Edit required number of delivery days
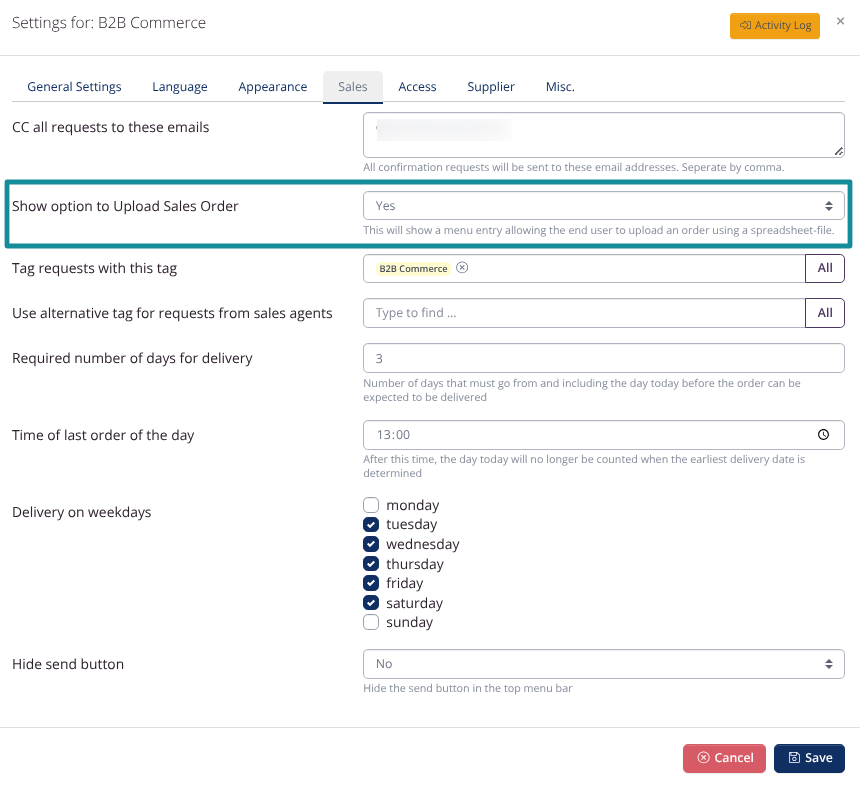 coord(603,358)
